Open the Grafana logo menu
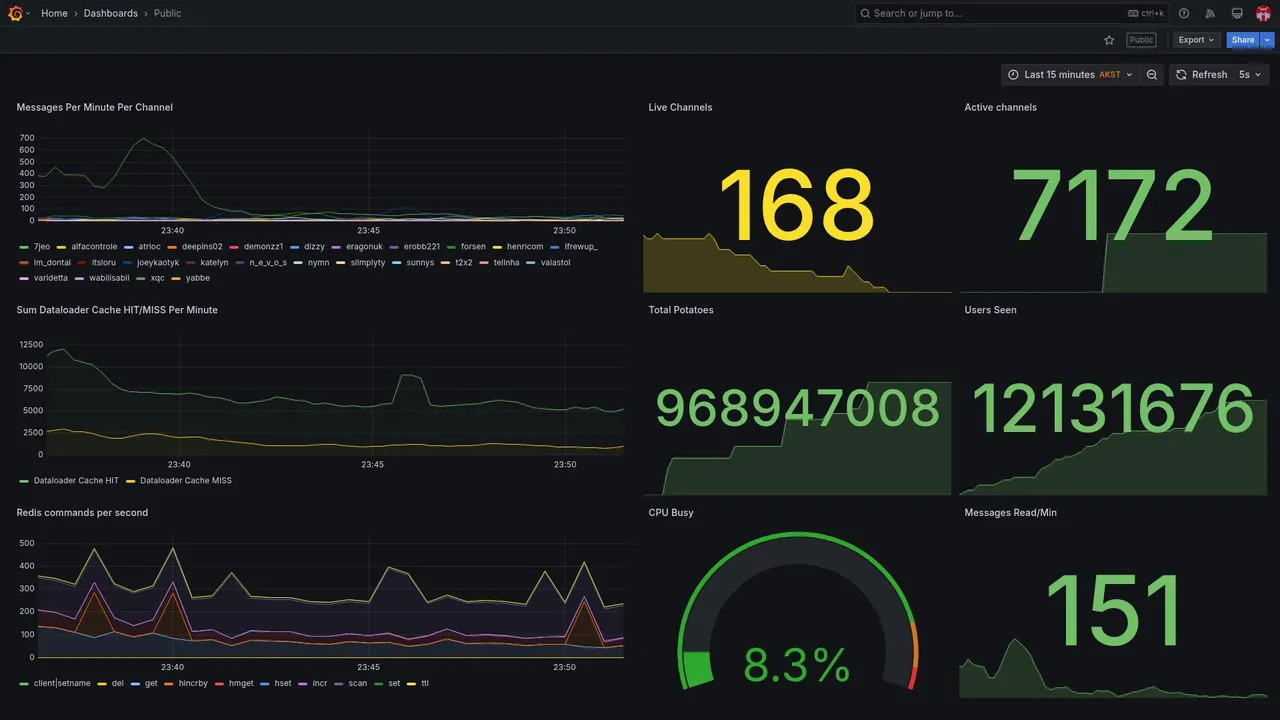The image size is (1280, 720). [16, 13]
